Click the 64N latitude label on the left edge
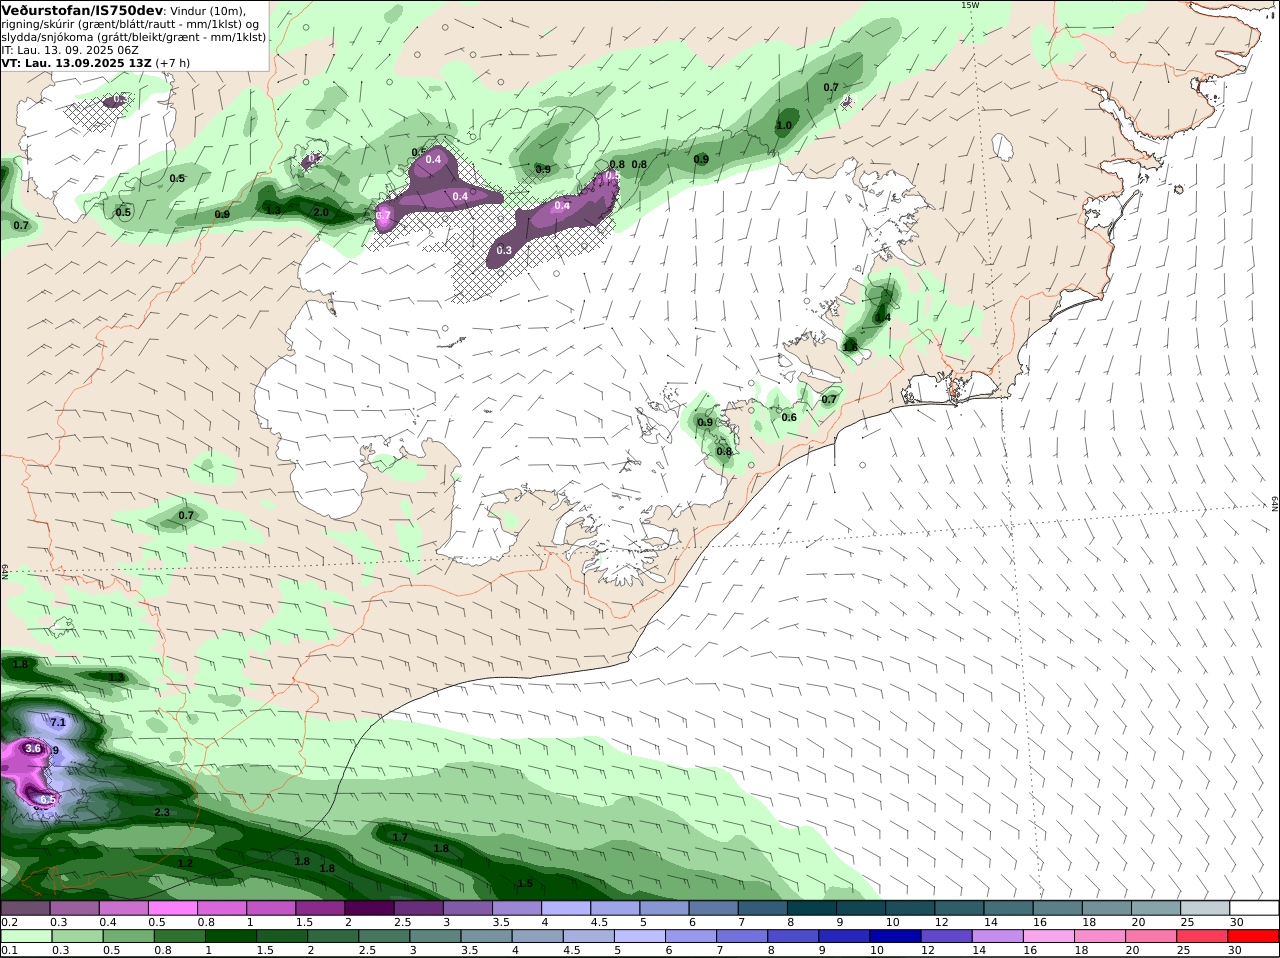 5,571
